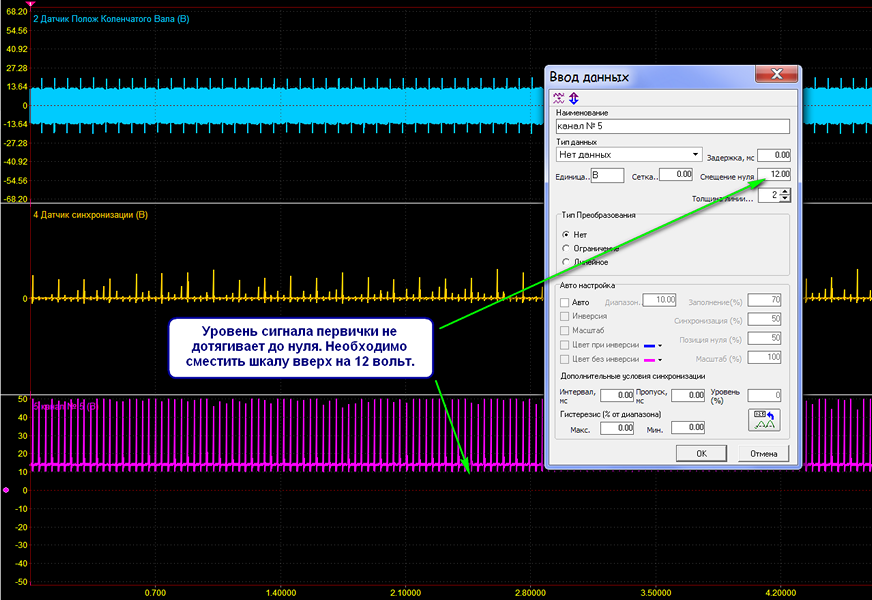Click the 0.700 time axis label
The width and height of the screenshot is (872, 600).
(155, 593)
